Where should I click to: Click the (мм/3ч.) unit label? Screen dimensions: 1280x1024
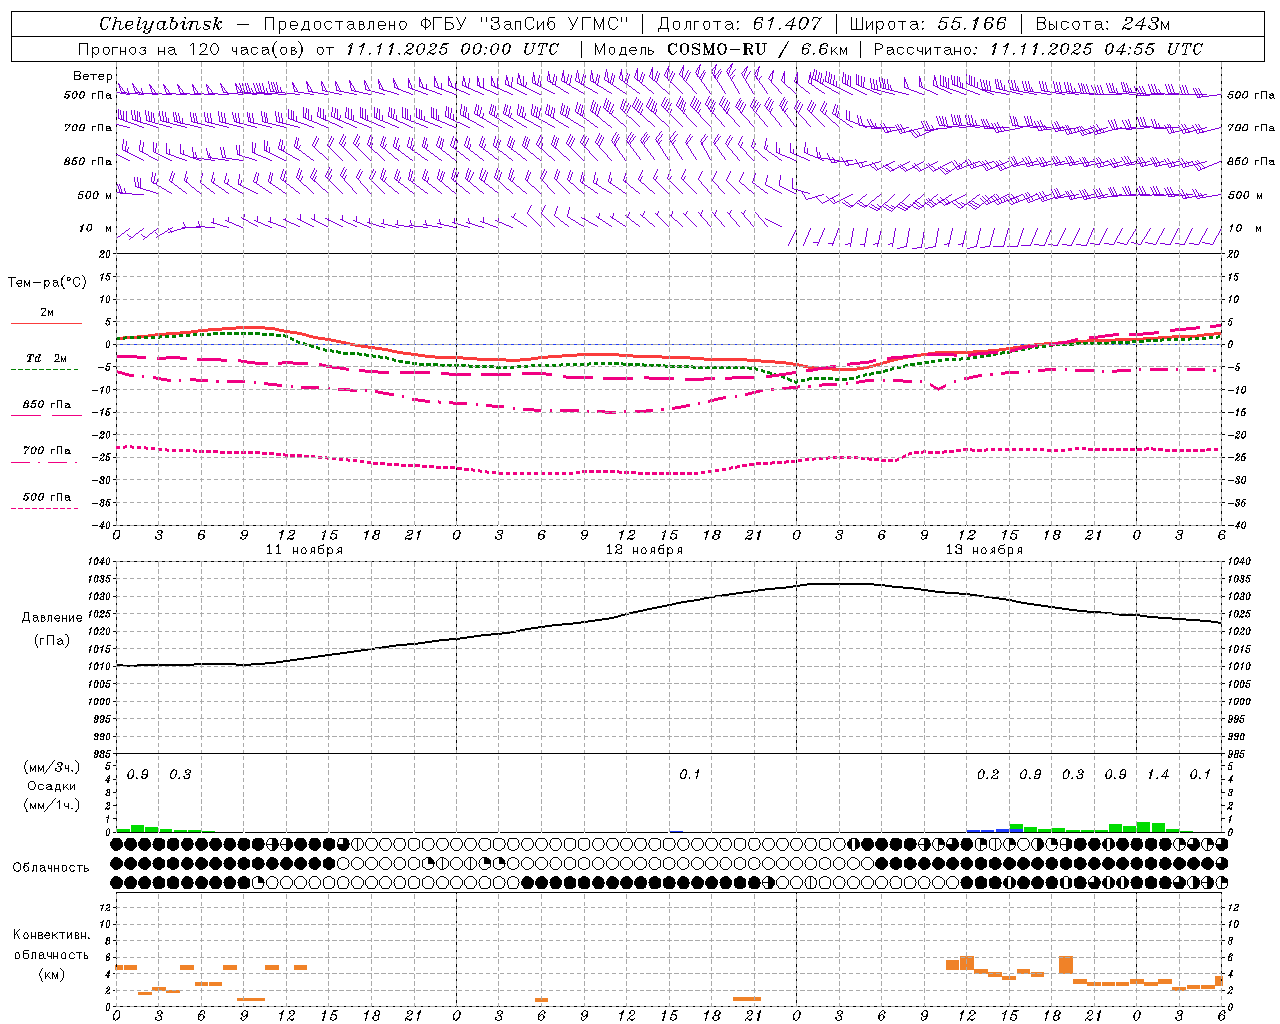pos(52,768)
